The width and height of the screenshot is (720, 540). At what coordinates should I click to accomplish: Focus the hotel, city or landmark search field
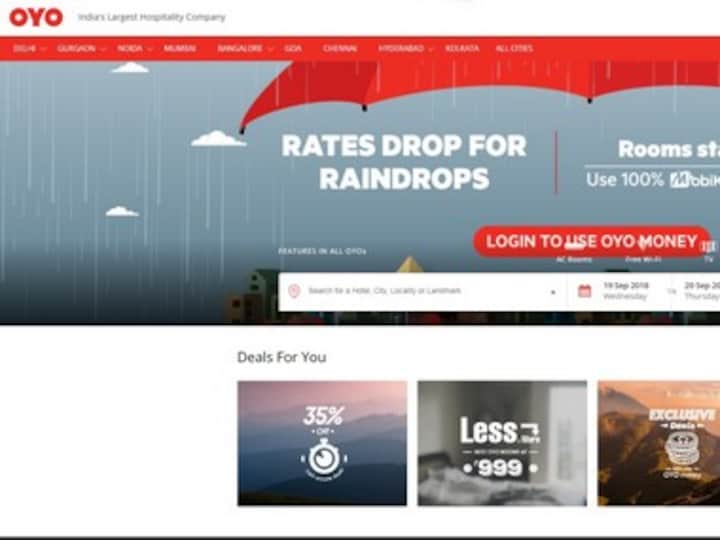click(x=422, y=291)
